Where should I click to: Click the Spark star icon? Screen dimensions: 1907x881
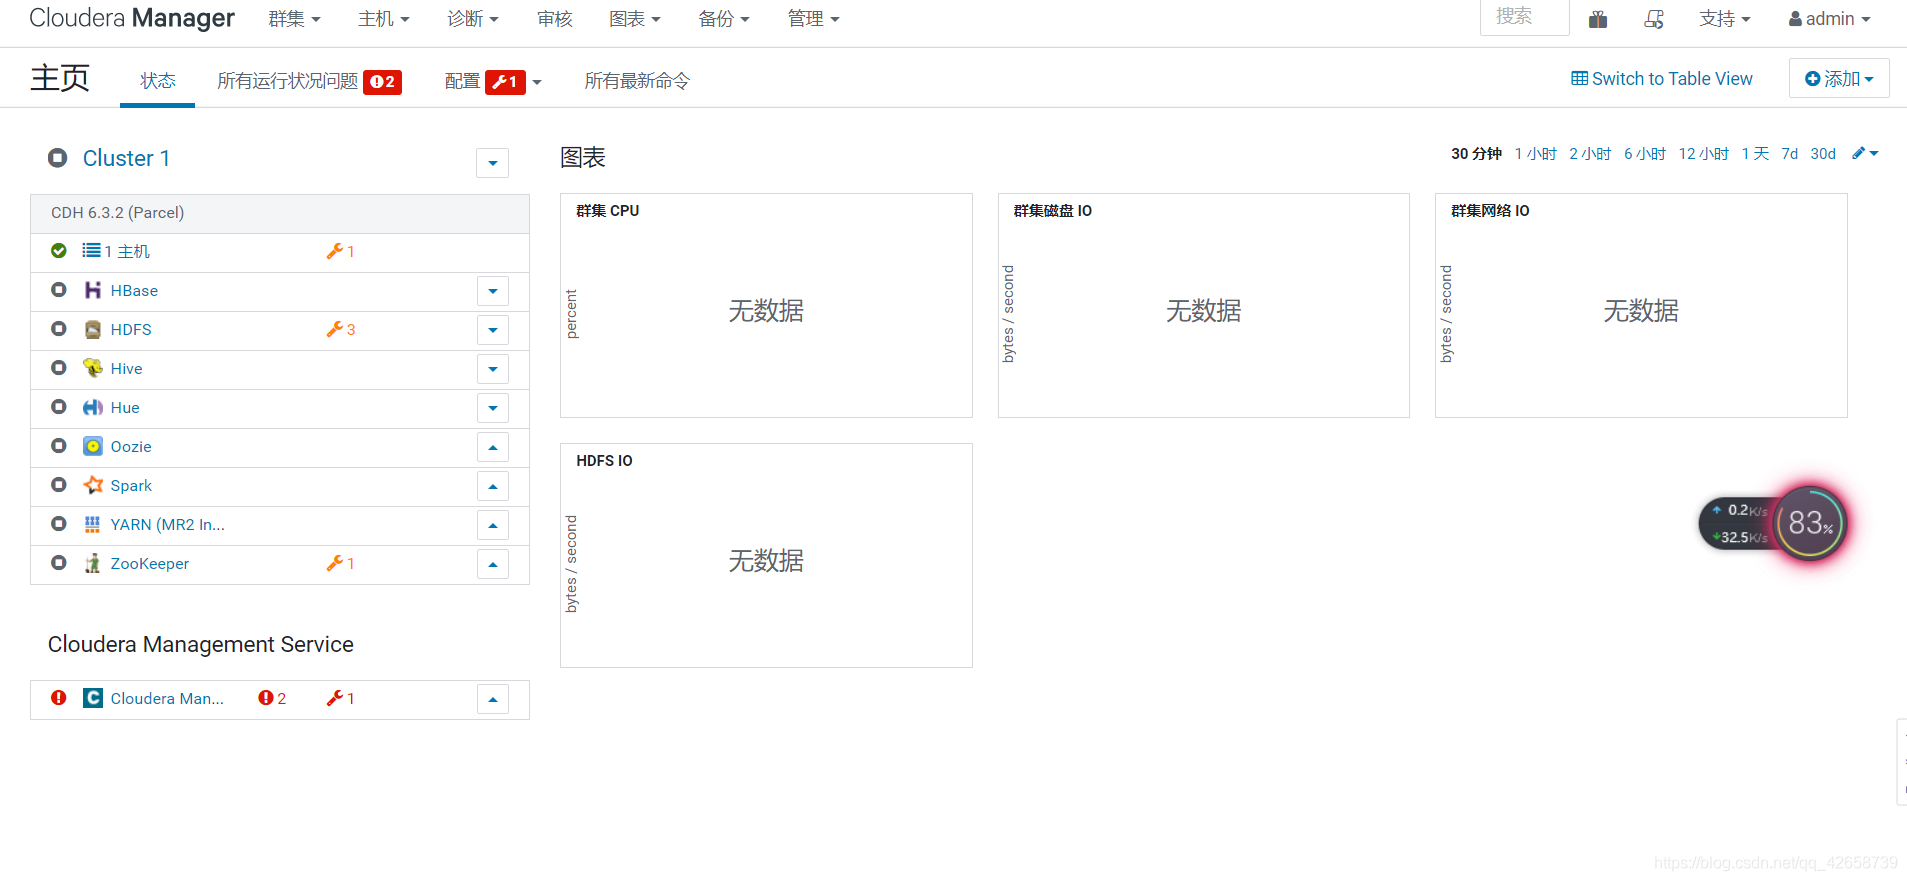[93, 485]
